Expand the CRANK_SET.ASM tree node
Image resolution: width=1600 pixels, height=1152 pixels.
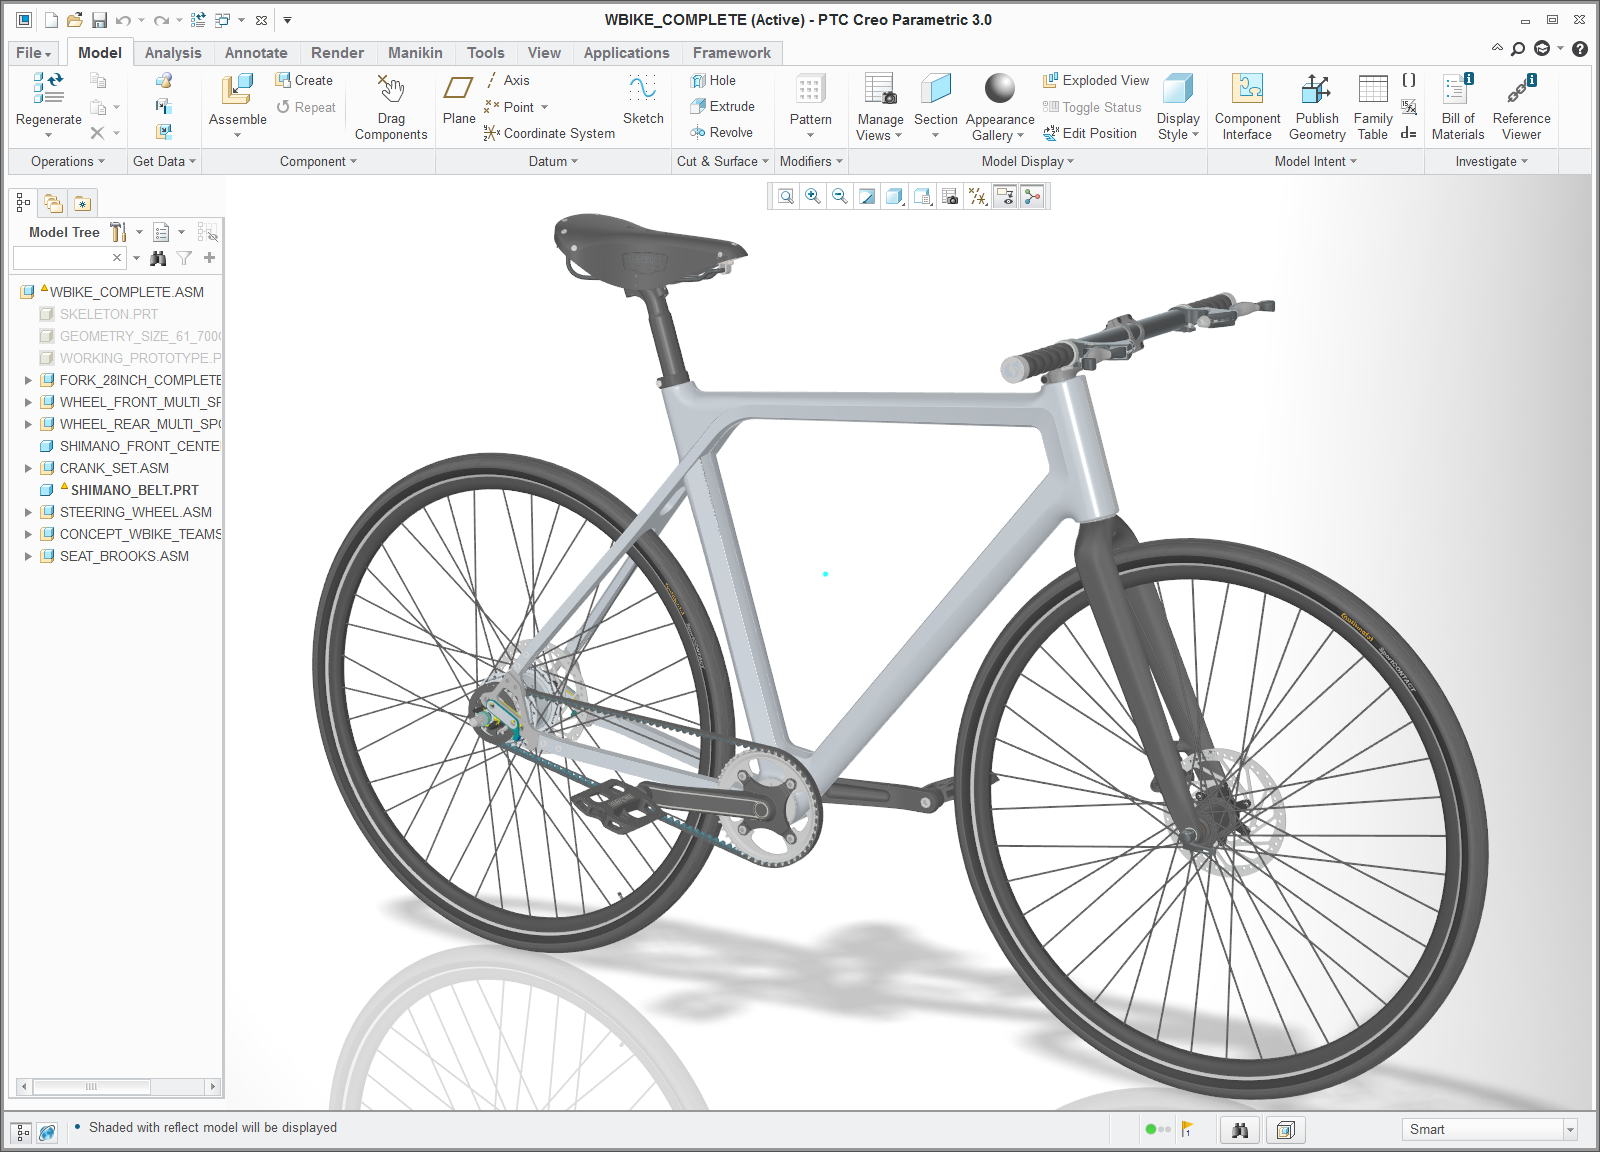click(27, 468)
